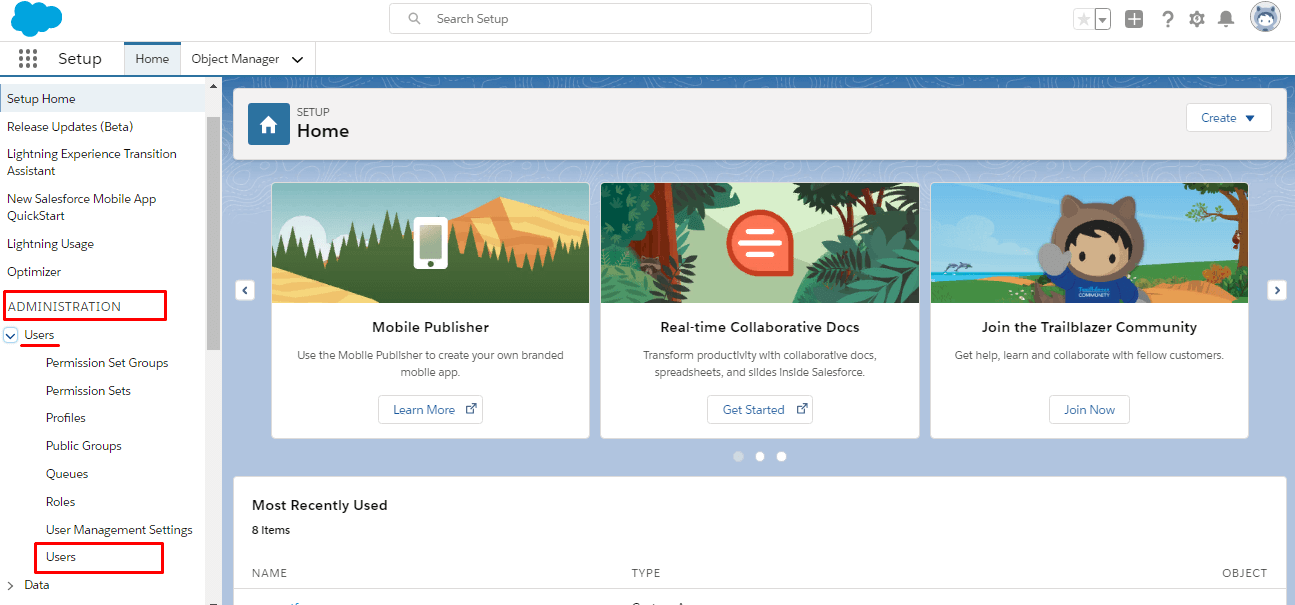Expand the Data section

pos(11,585)
